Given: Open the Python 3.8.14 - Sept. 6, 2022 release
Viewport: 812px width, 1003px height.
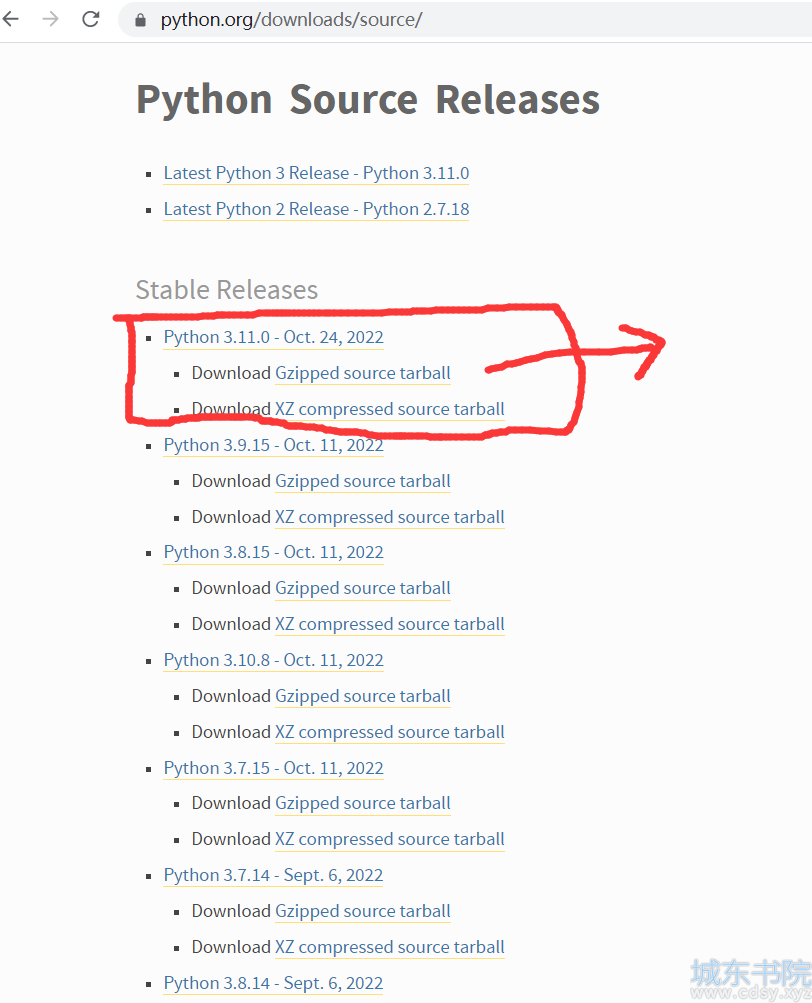Looking at the screenshot, I should click(273, 983).
